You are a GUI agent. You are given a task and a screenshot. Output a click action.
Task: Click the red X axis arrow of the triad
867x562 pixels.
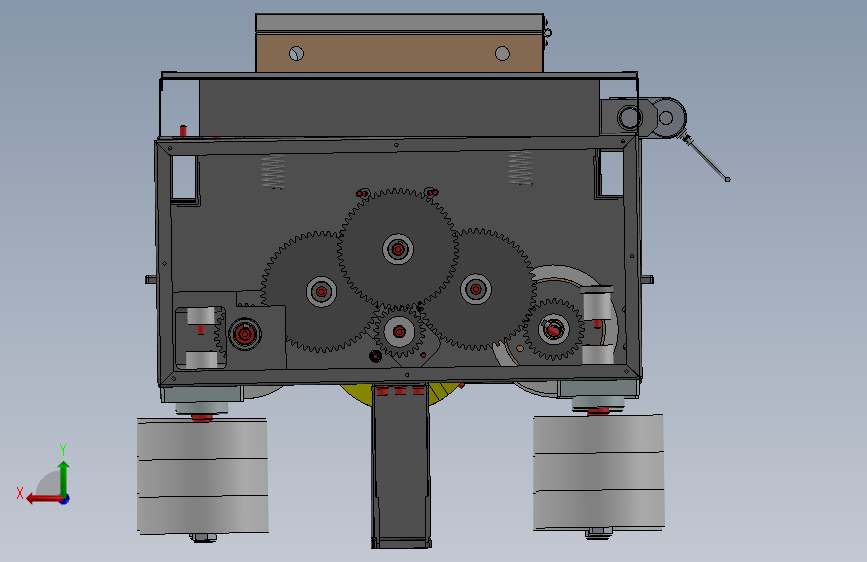(x=43, y=499)
